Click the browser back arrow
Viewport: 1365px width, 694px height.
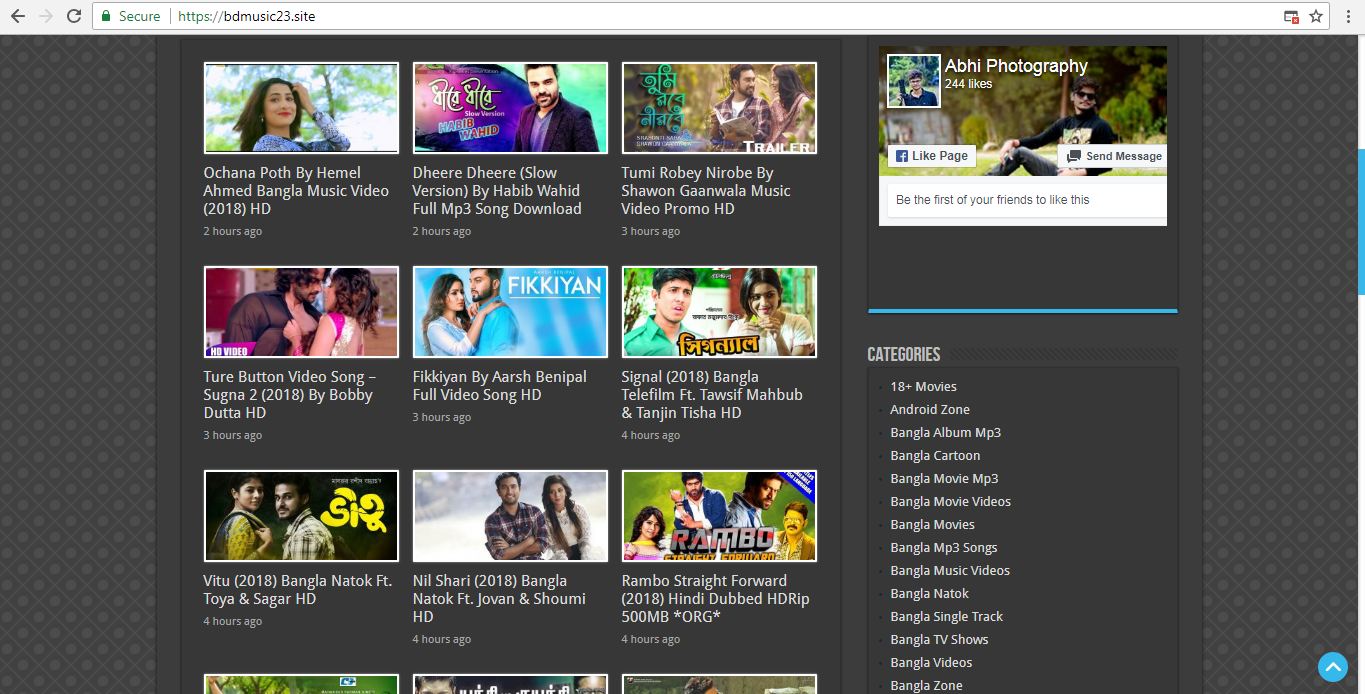click(17, 16)
